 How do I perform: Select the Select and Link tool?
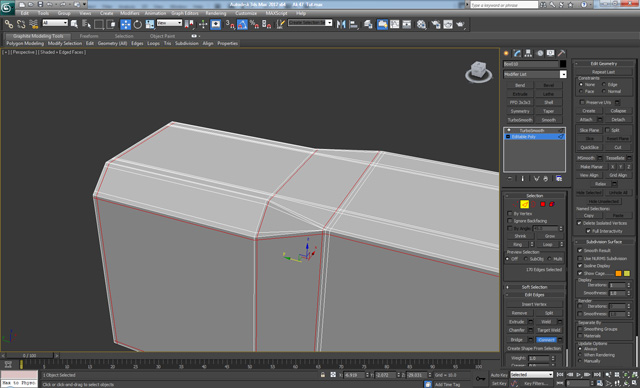coord(9,24)
